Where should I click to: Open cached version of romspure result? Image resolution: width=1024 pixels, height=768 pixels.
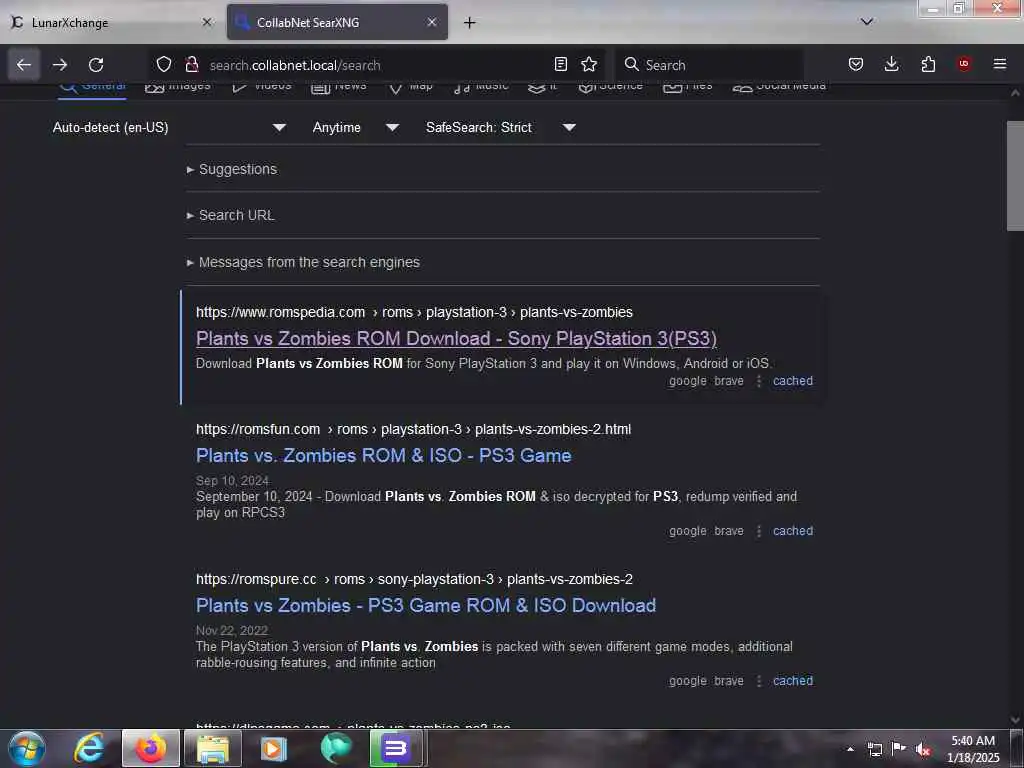point(793,680)
